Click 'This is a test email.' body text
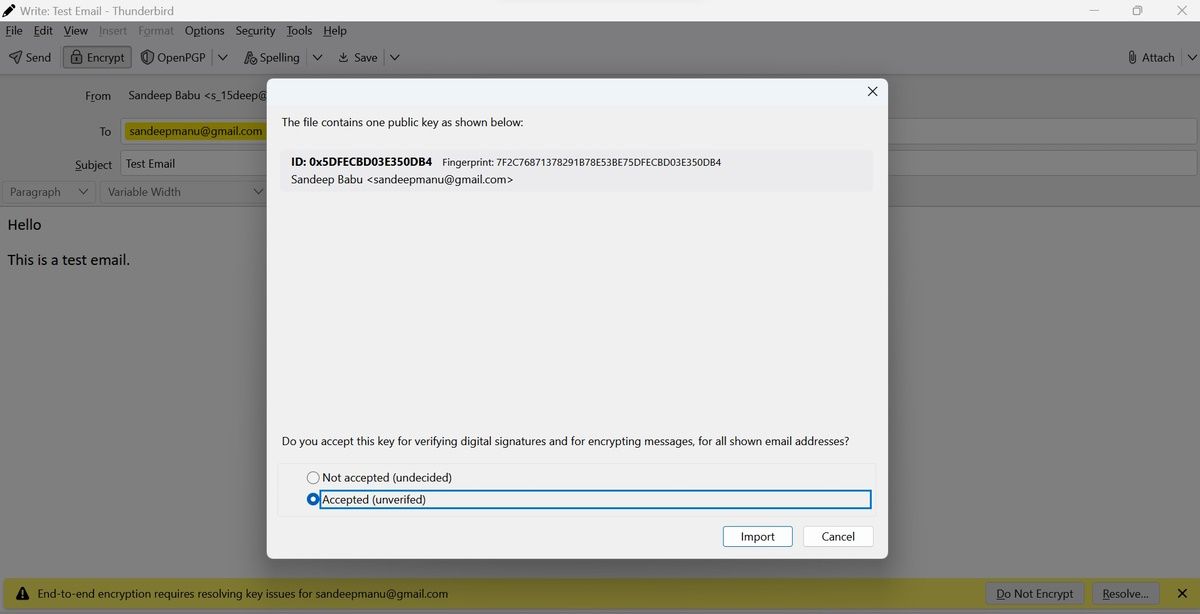The image size is (1200, 614). tap(69, 260)
